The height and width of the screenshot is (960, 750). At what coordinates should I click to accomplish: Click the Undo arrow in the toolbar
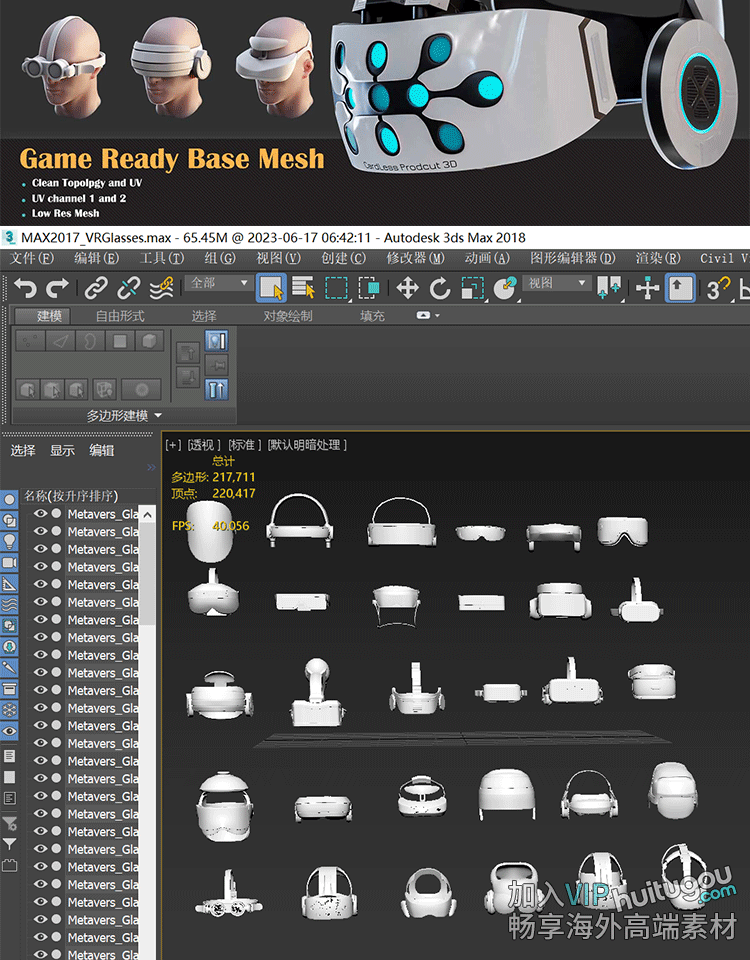pyautogui.click(x=25, y=289)
